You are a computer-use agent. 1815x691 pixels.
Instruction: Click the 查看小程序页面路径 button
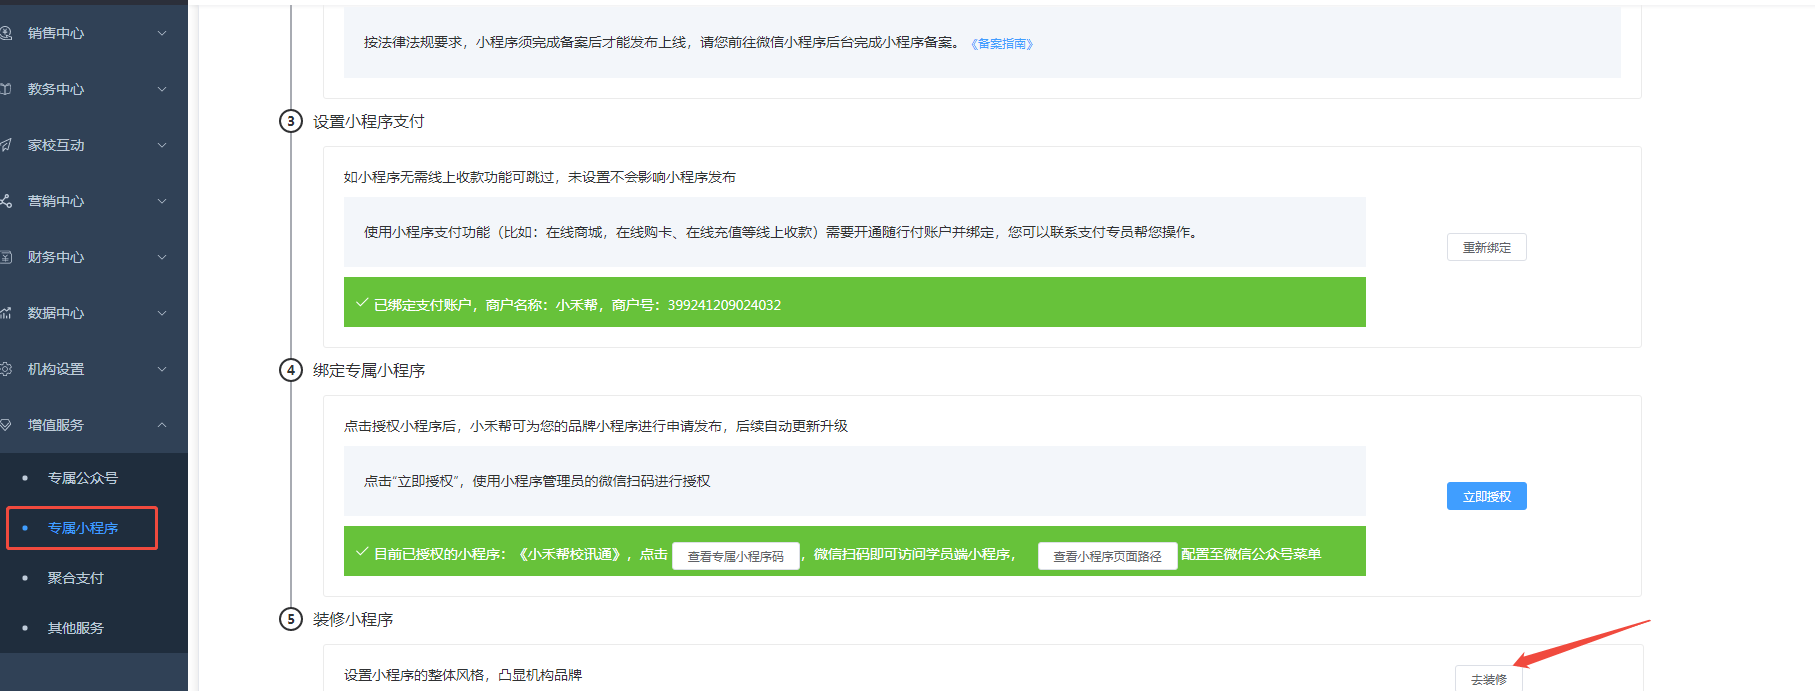tap(1107, 556)
